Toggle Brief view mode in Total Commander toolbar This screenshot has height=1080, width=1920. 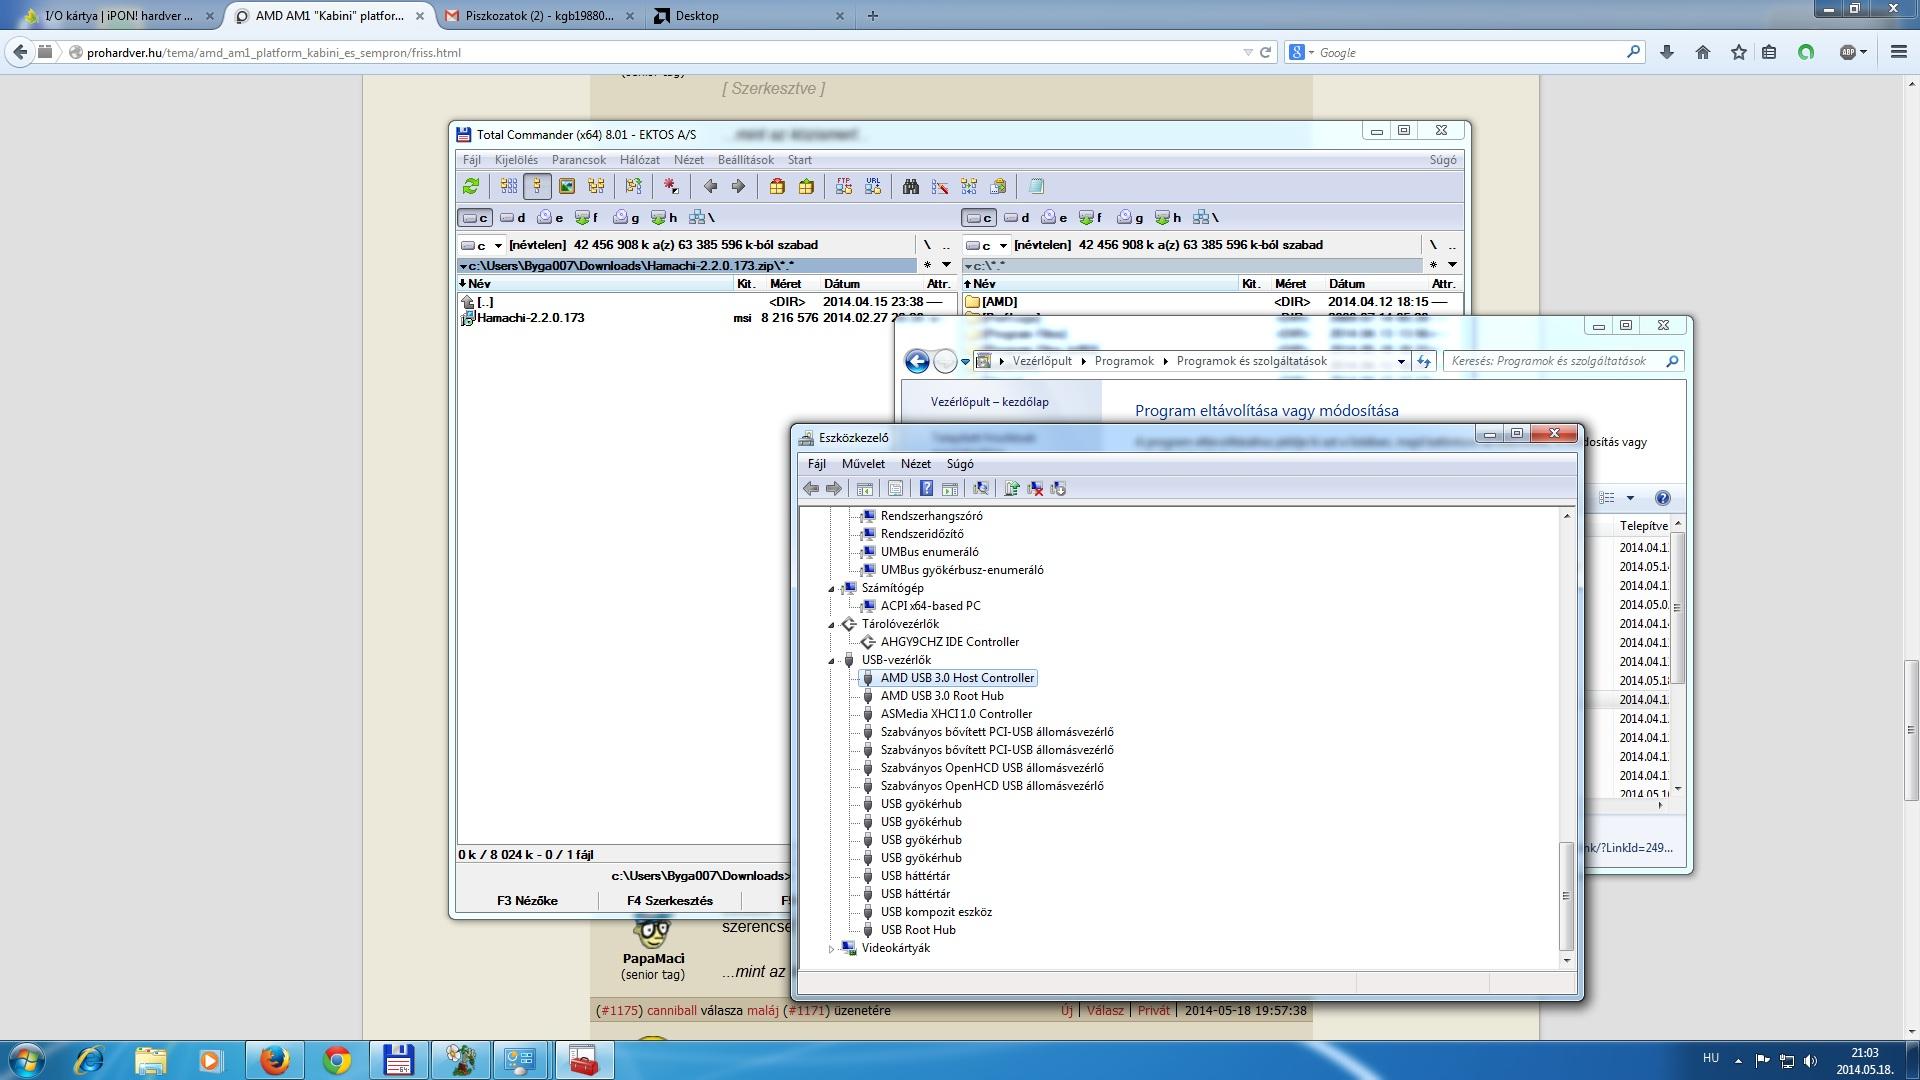[x=509, y=187]
